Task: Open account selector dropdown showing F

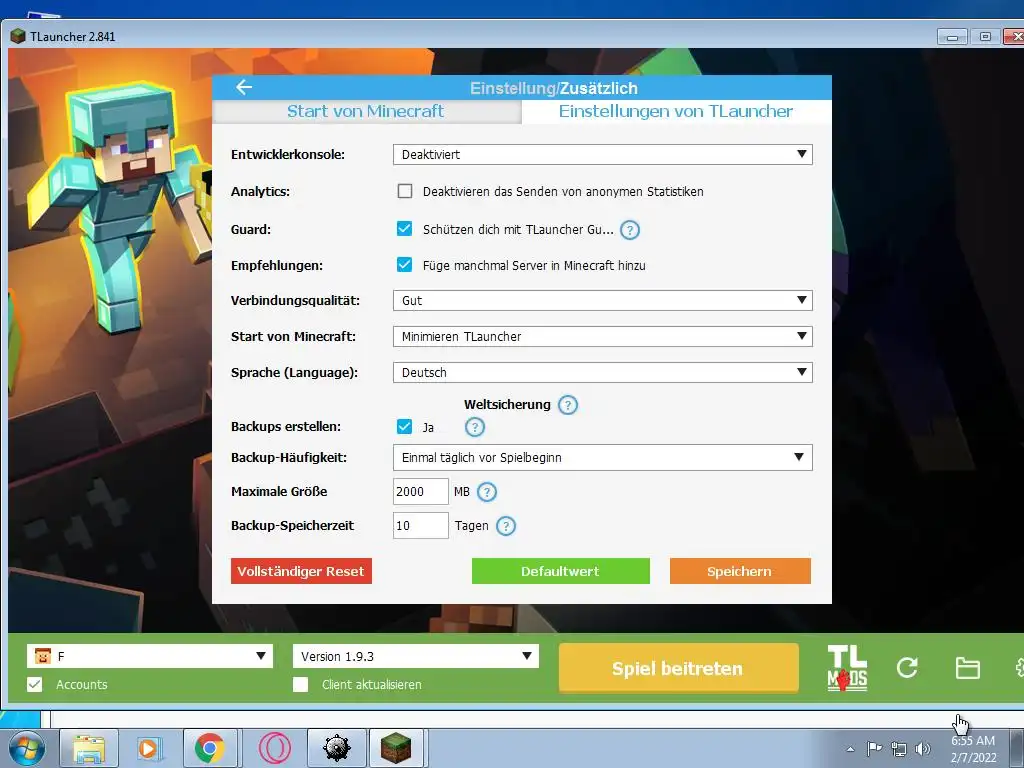Action: pos(150,656)
